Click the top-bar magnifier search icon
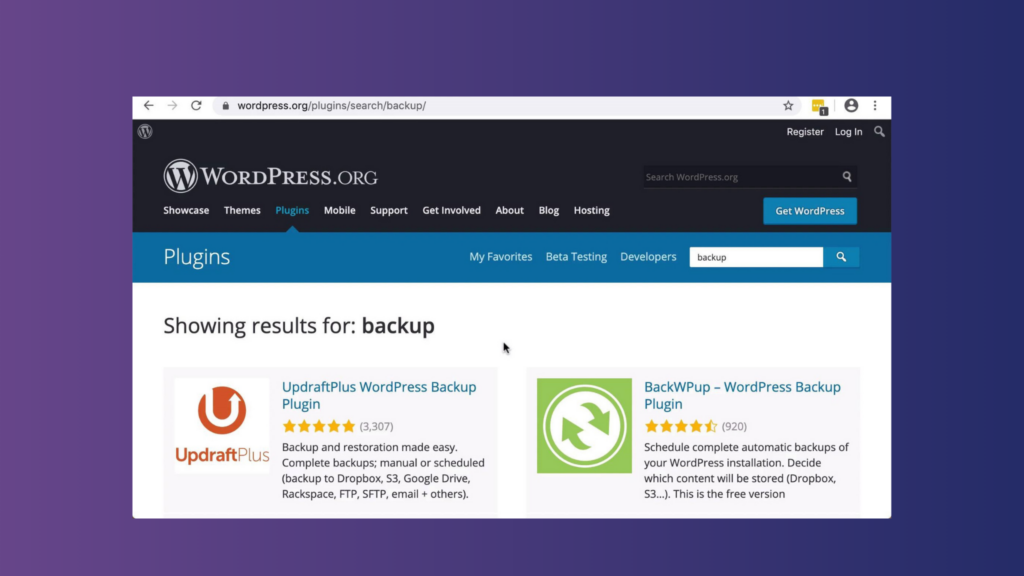The width and height of the screenshot is (1024, 576). [879, 131]
